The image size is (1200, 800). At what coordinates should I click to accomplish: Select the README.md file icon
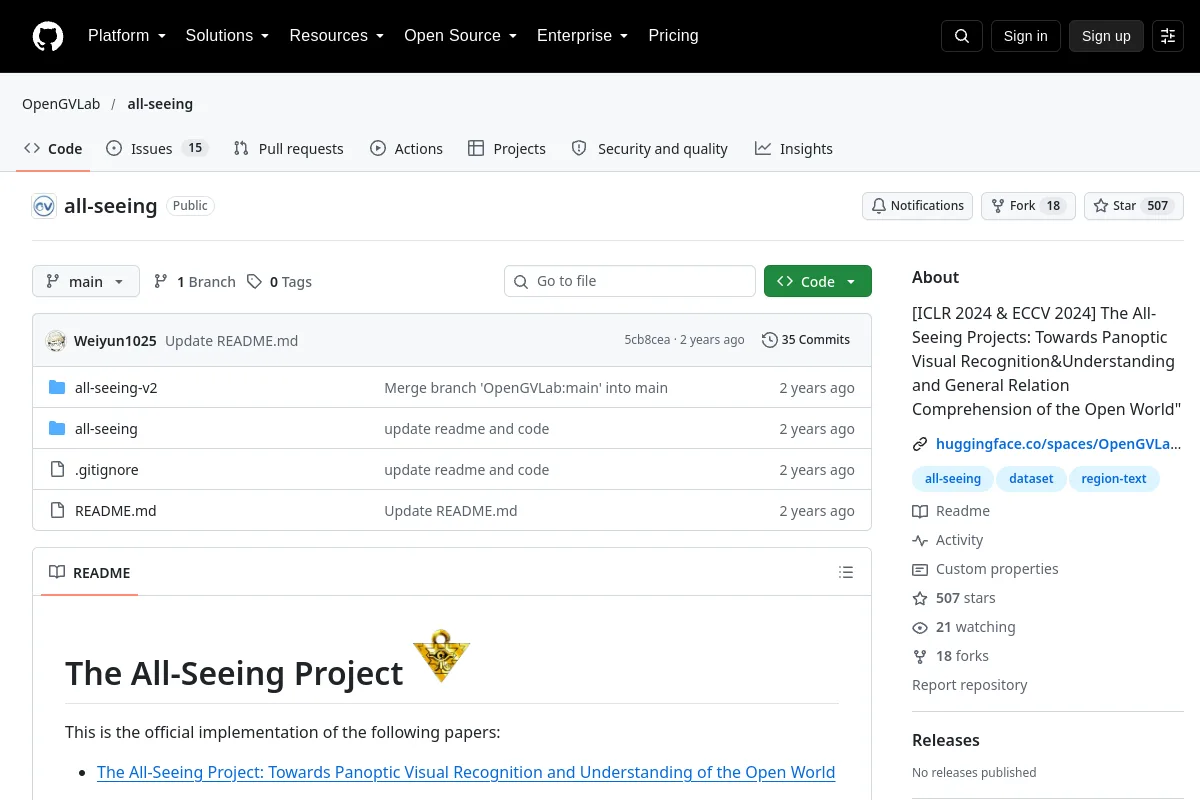57,511
